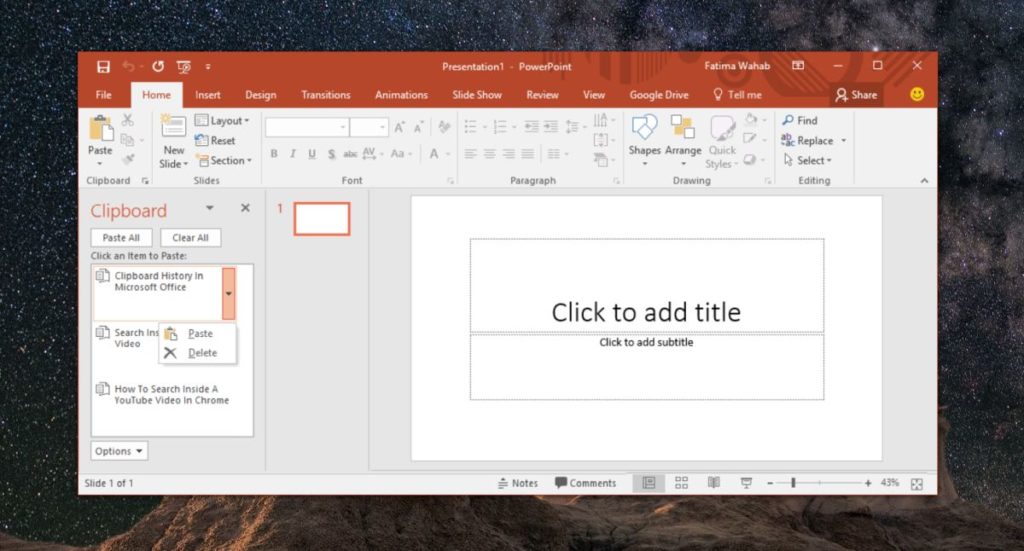Click the Shapes gallery icon
Viewport: 1024px width, 551px height.
click(x=644, y=128)
